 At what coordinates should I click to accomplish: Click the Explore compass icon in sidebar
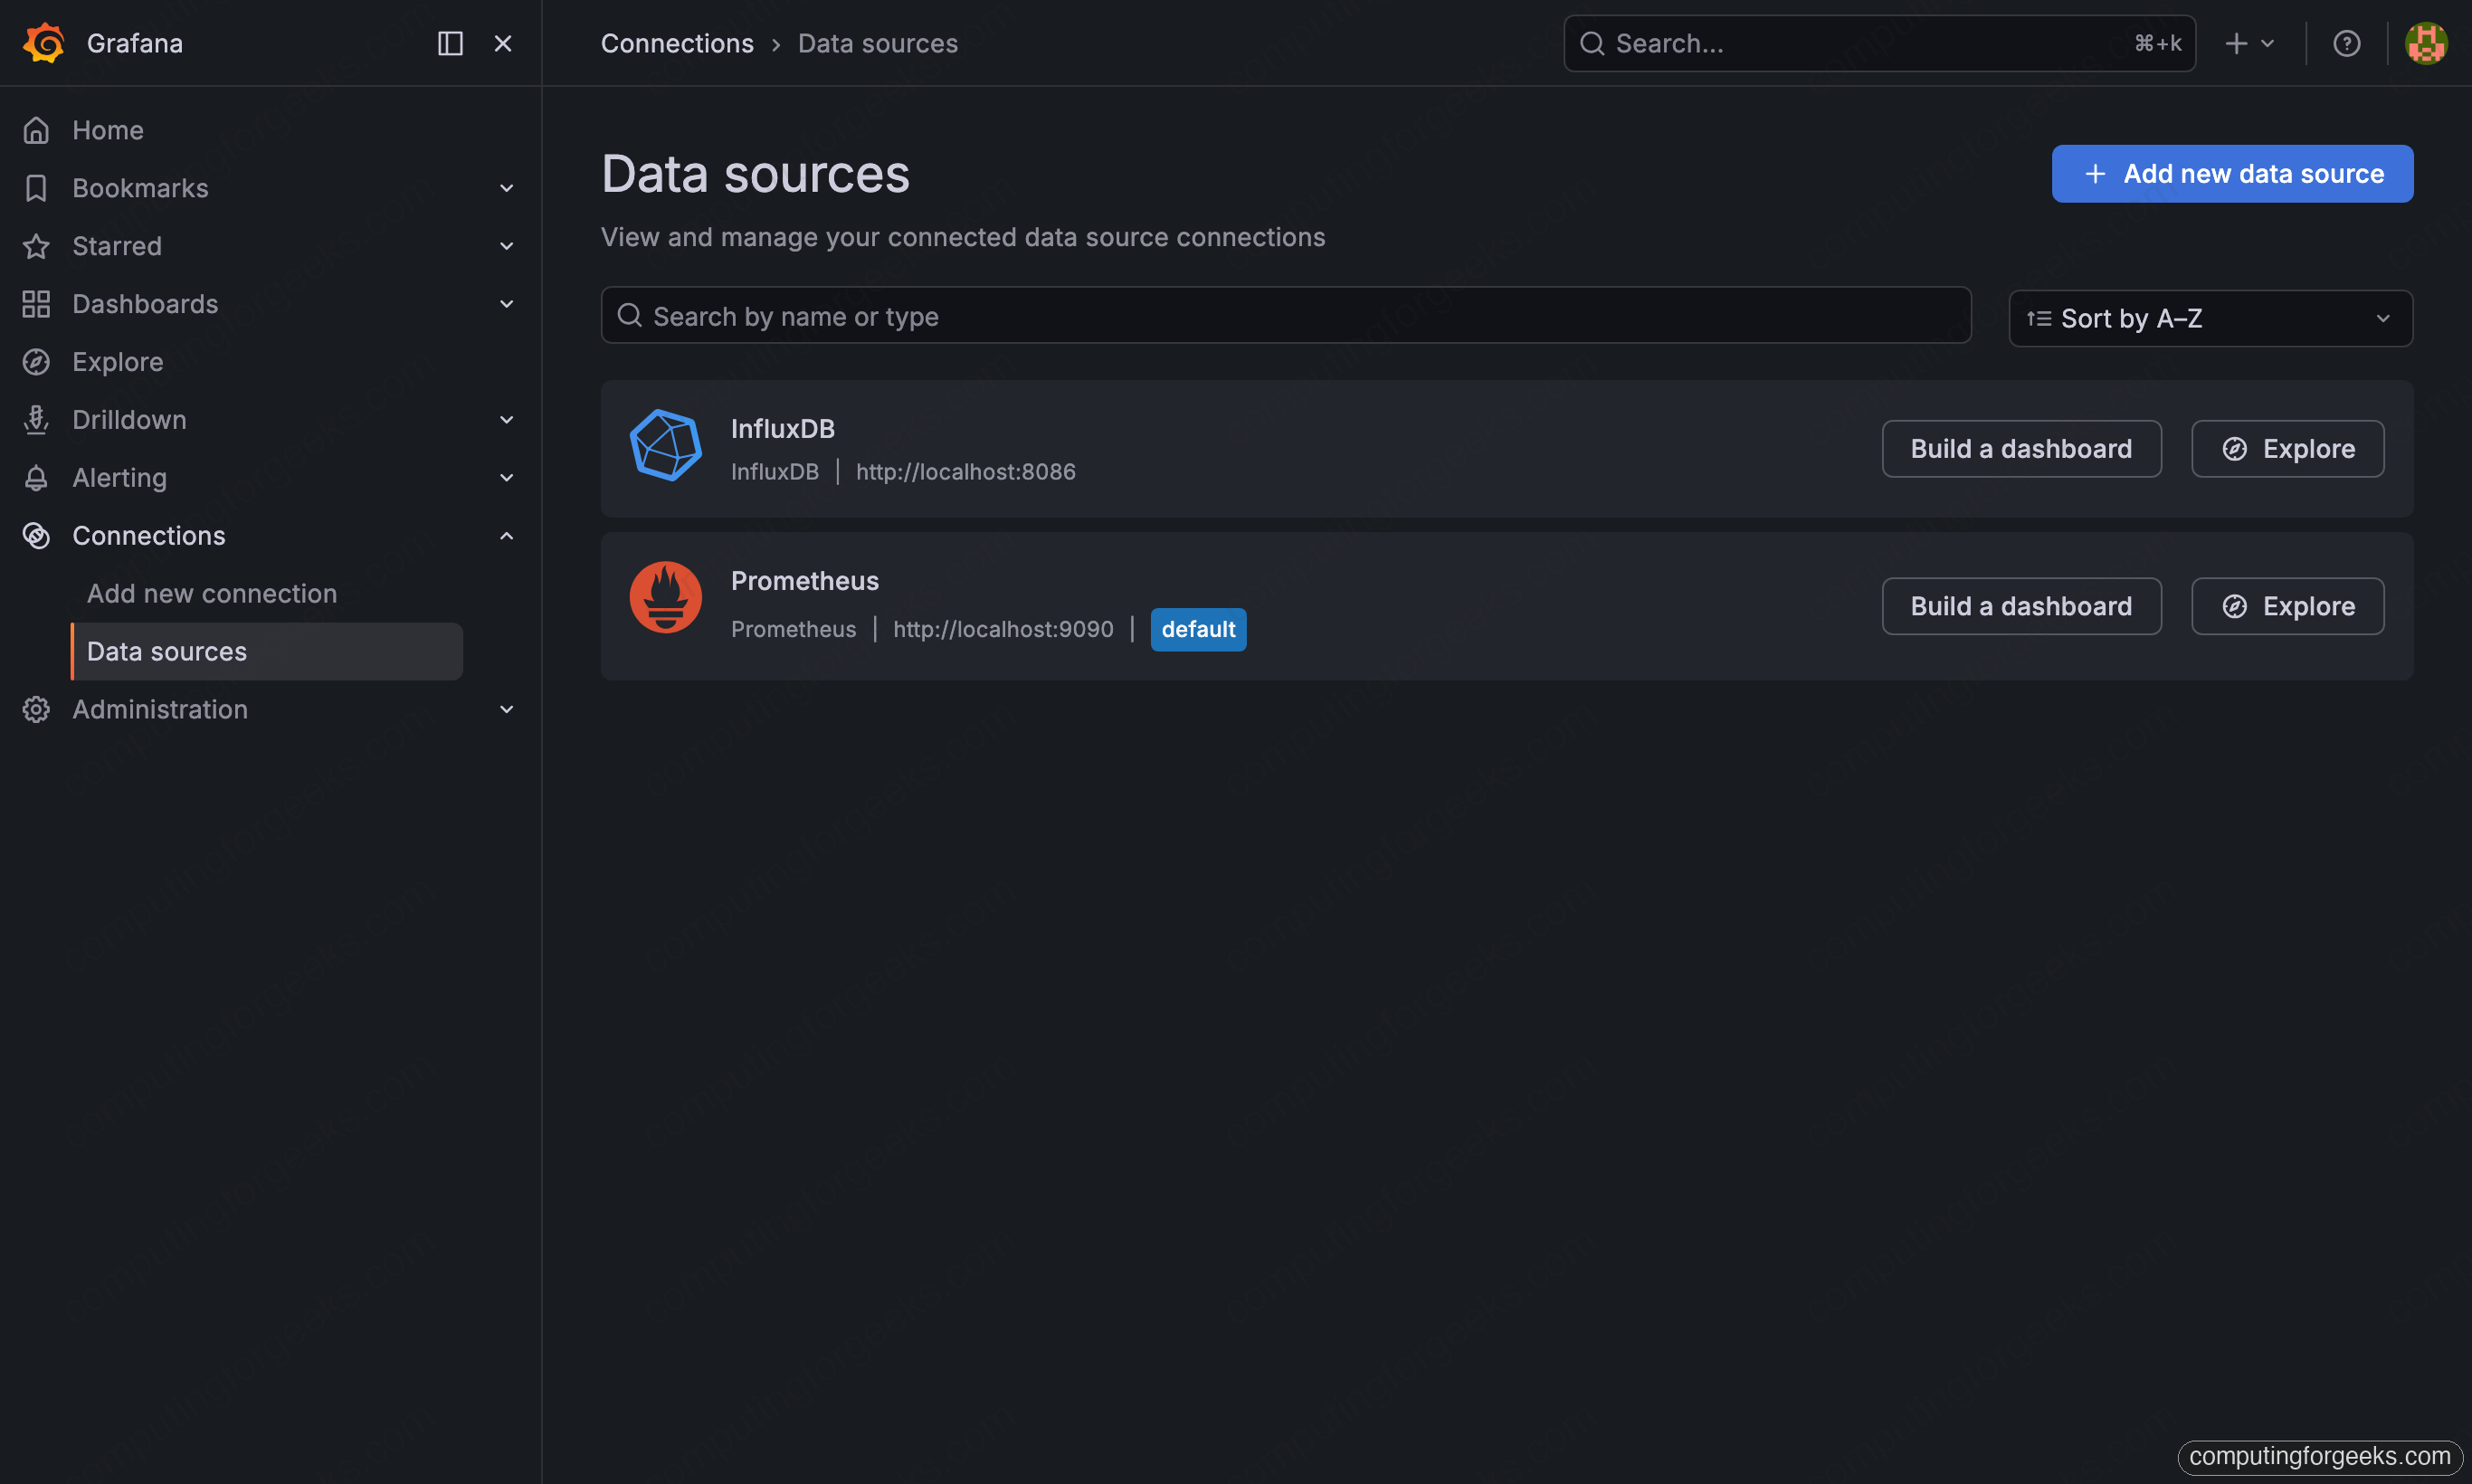click(36, 362)
